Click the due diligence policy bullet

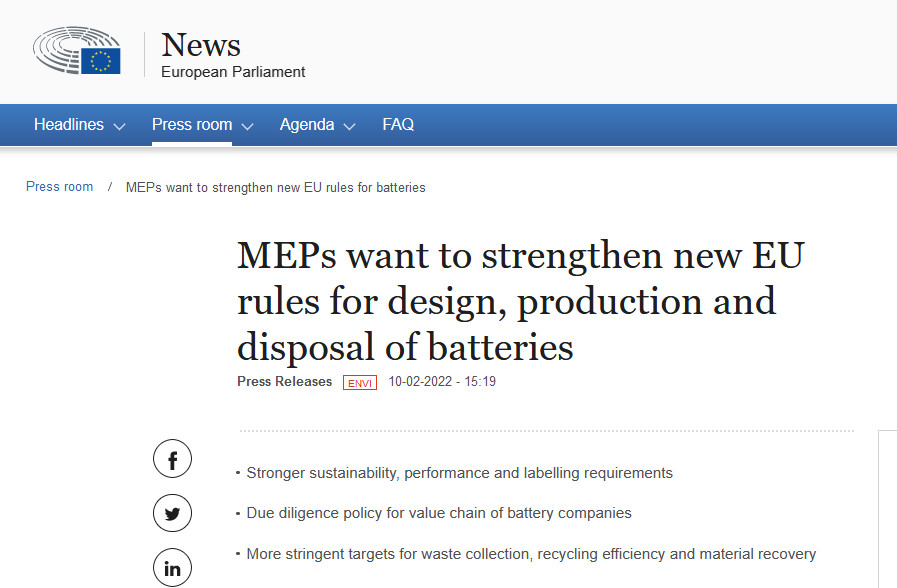[x=439, y=513]
